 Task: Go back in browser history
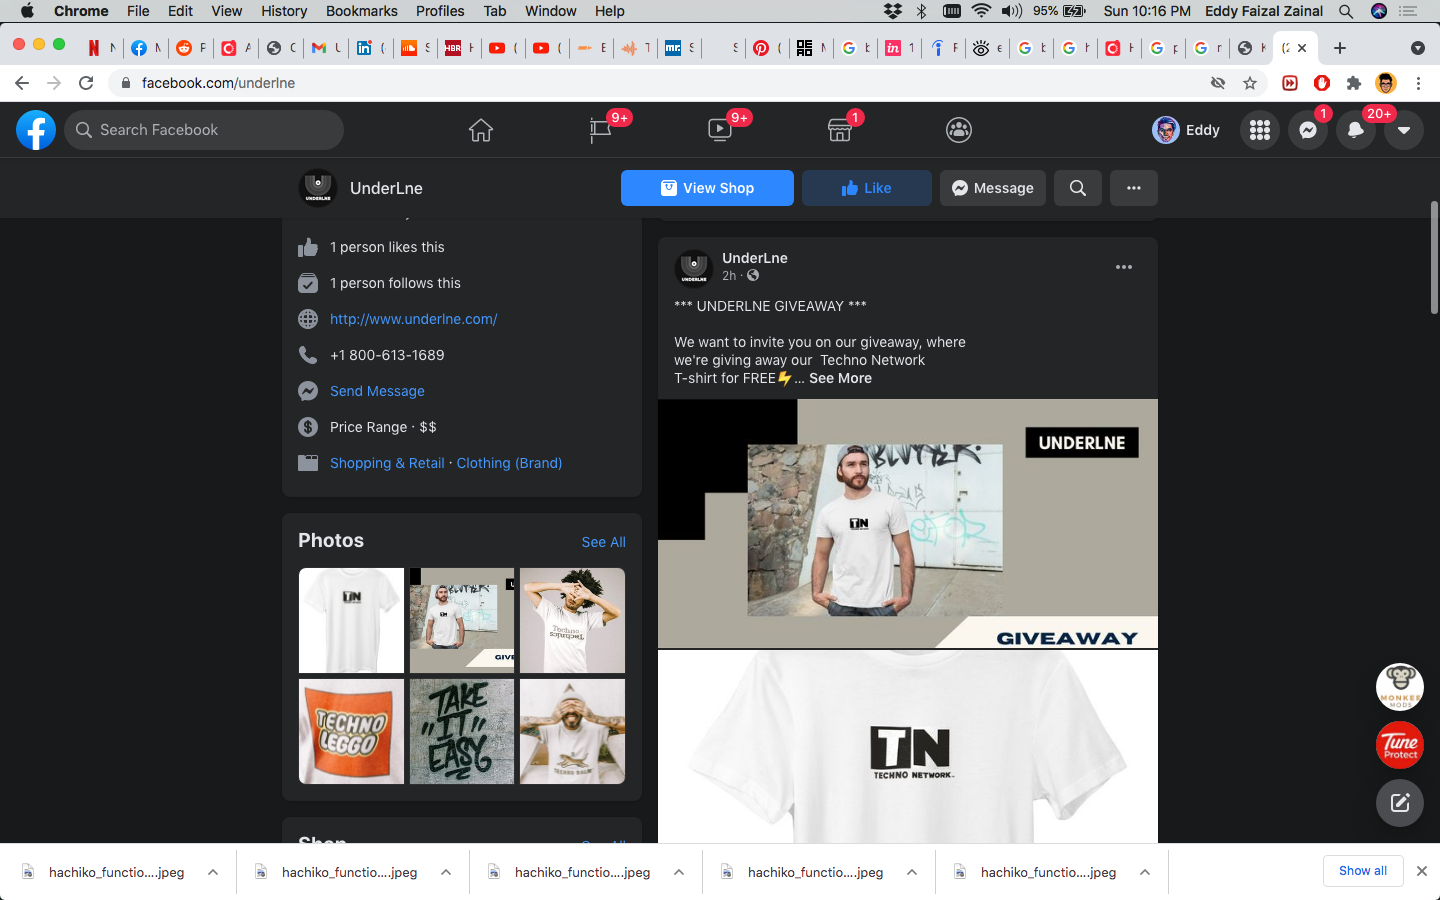tap(22, 83)
